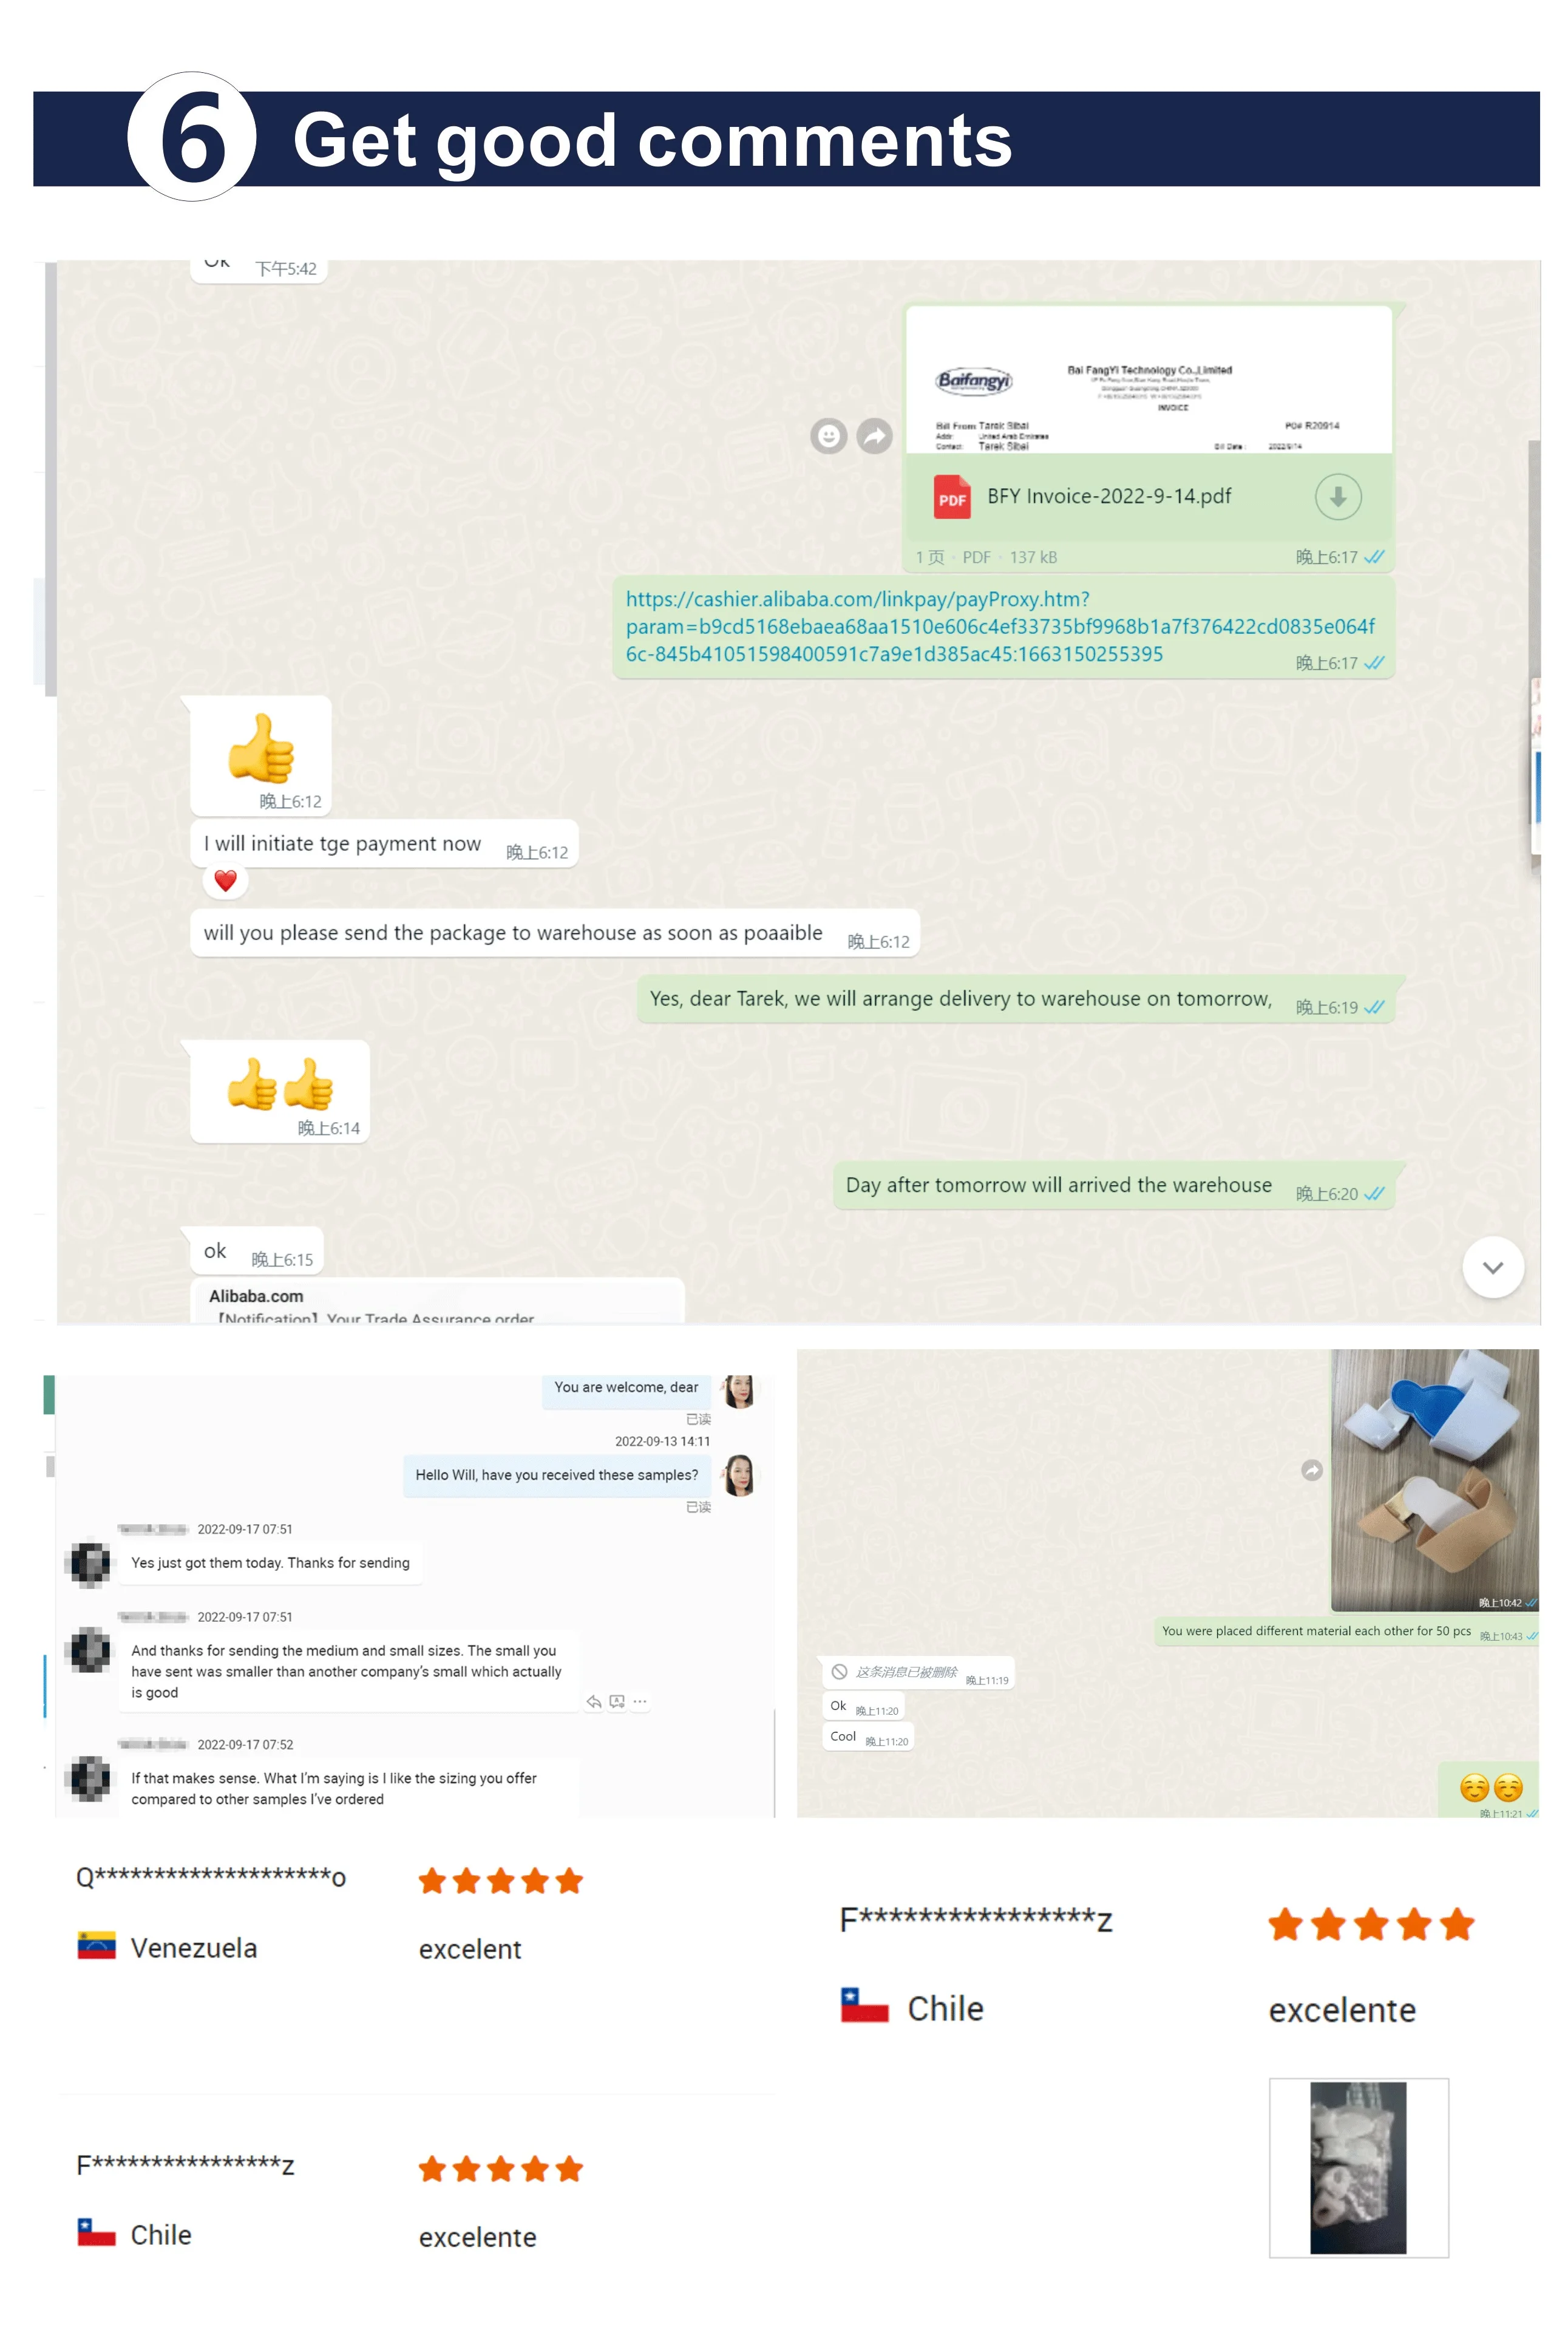Click the five-star rating of the Venezuela review
Screen dimensions: 1568x2342
pyautogui.click(x=501, y=1881)
